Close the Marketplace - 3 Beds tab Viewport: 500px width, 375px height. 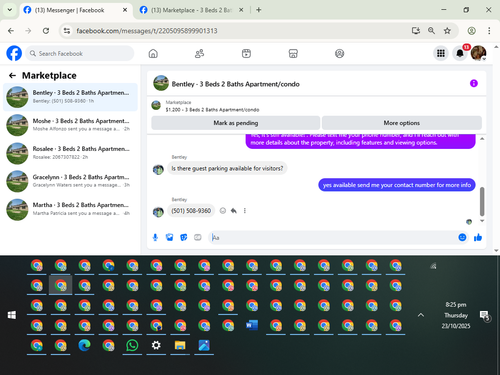(x=241, y=10)
